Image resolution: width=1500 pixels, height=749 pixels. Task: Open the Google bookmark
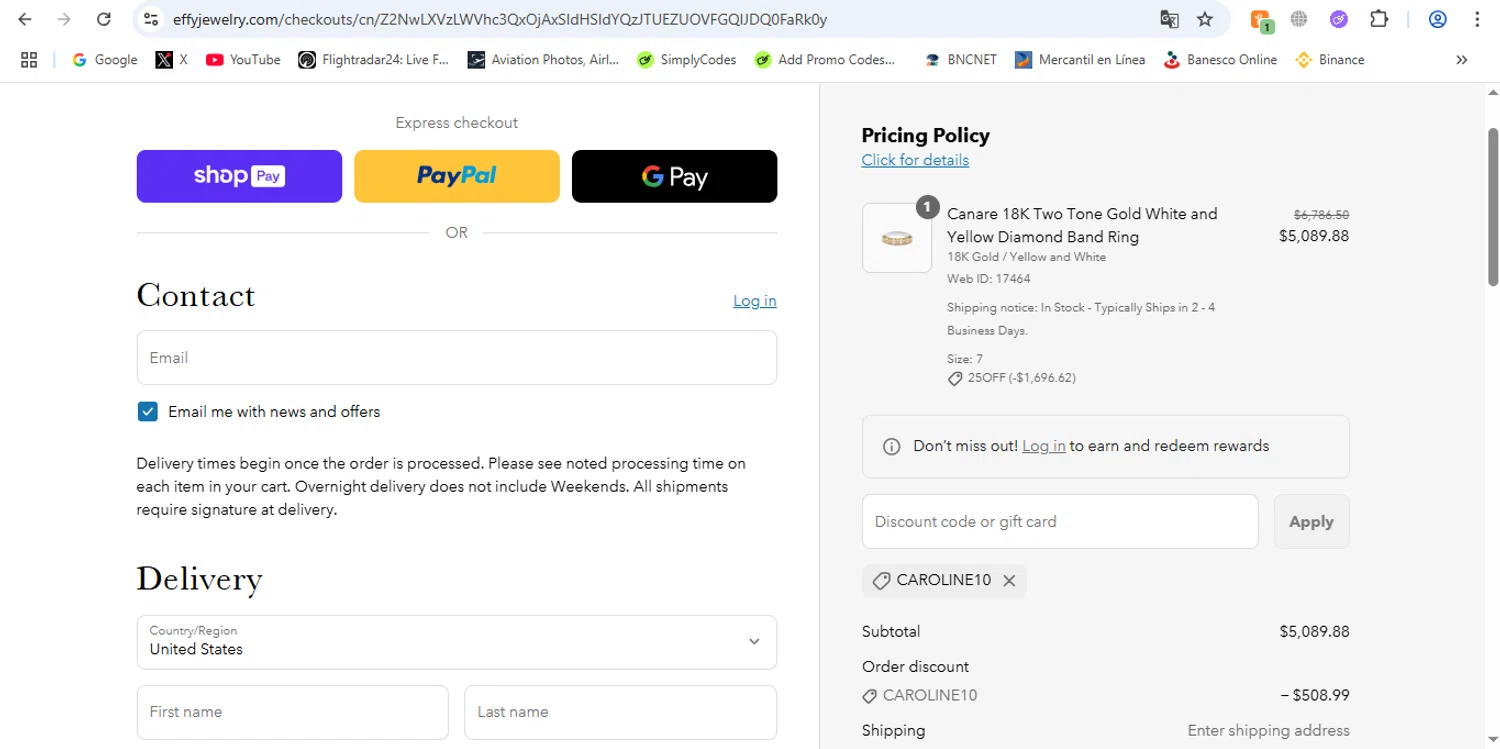105,60
